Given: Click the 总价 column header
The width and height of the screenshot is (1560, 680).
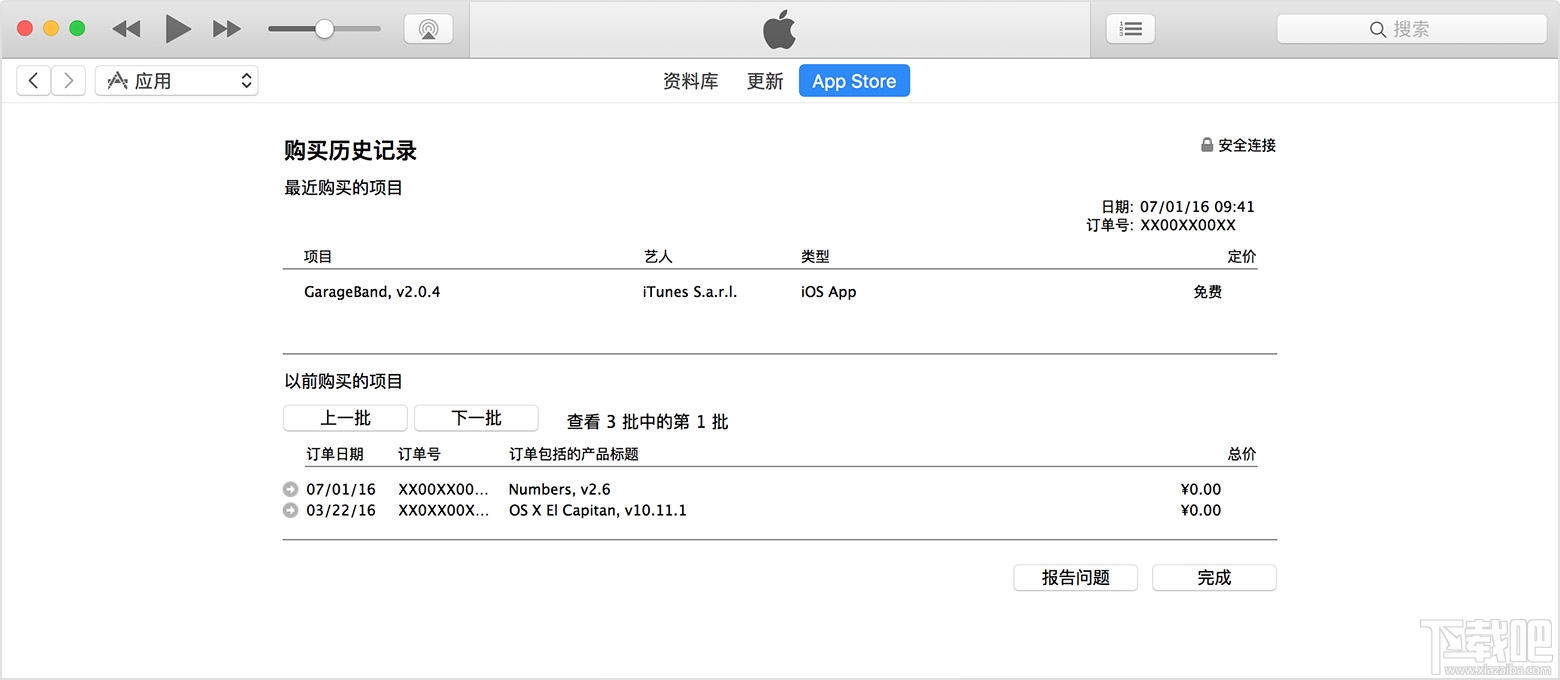Looking at the screenshot, I should [1242, 454].
